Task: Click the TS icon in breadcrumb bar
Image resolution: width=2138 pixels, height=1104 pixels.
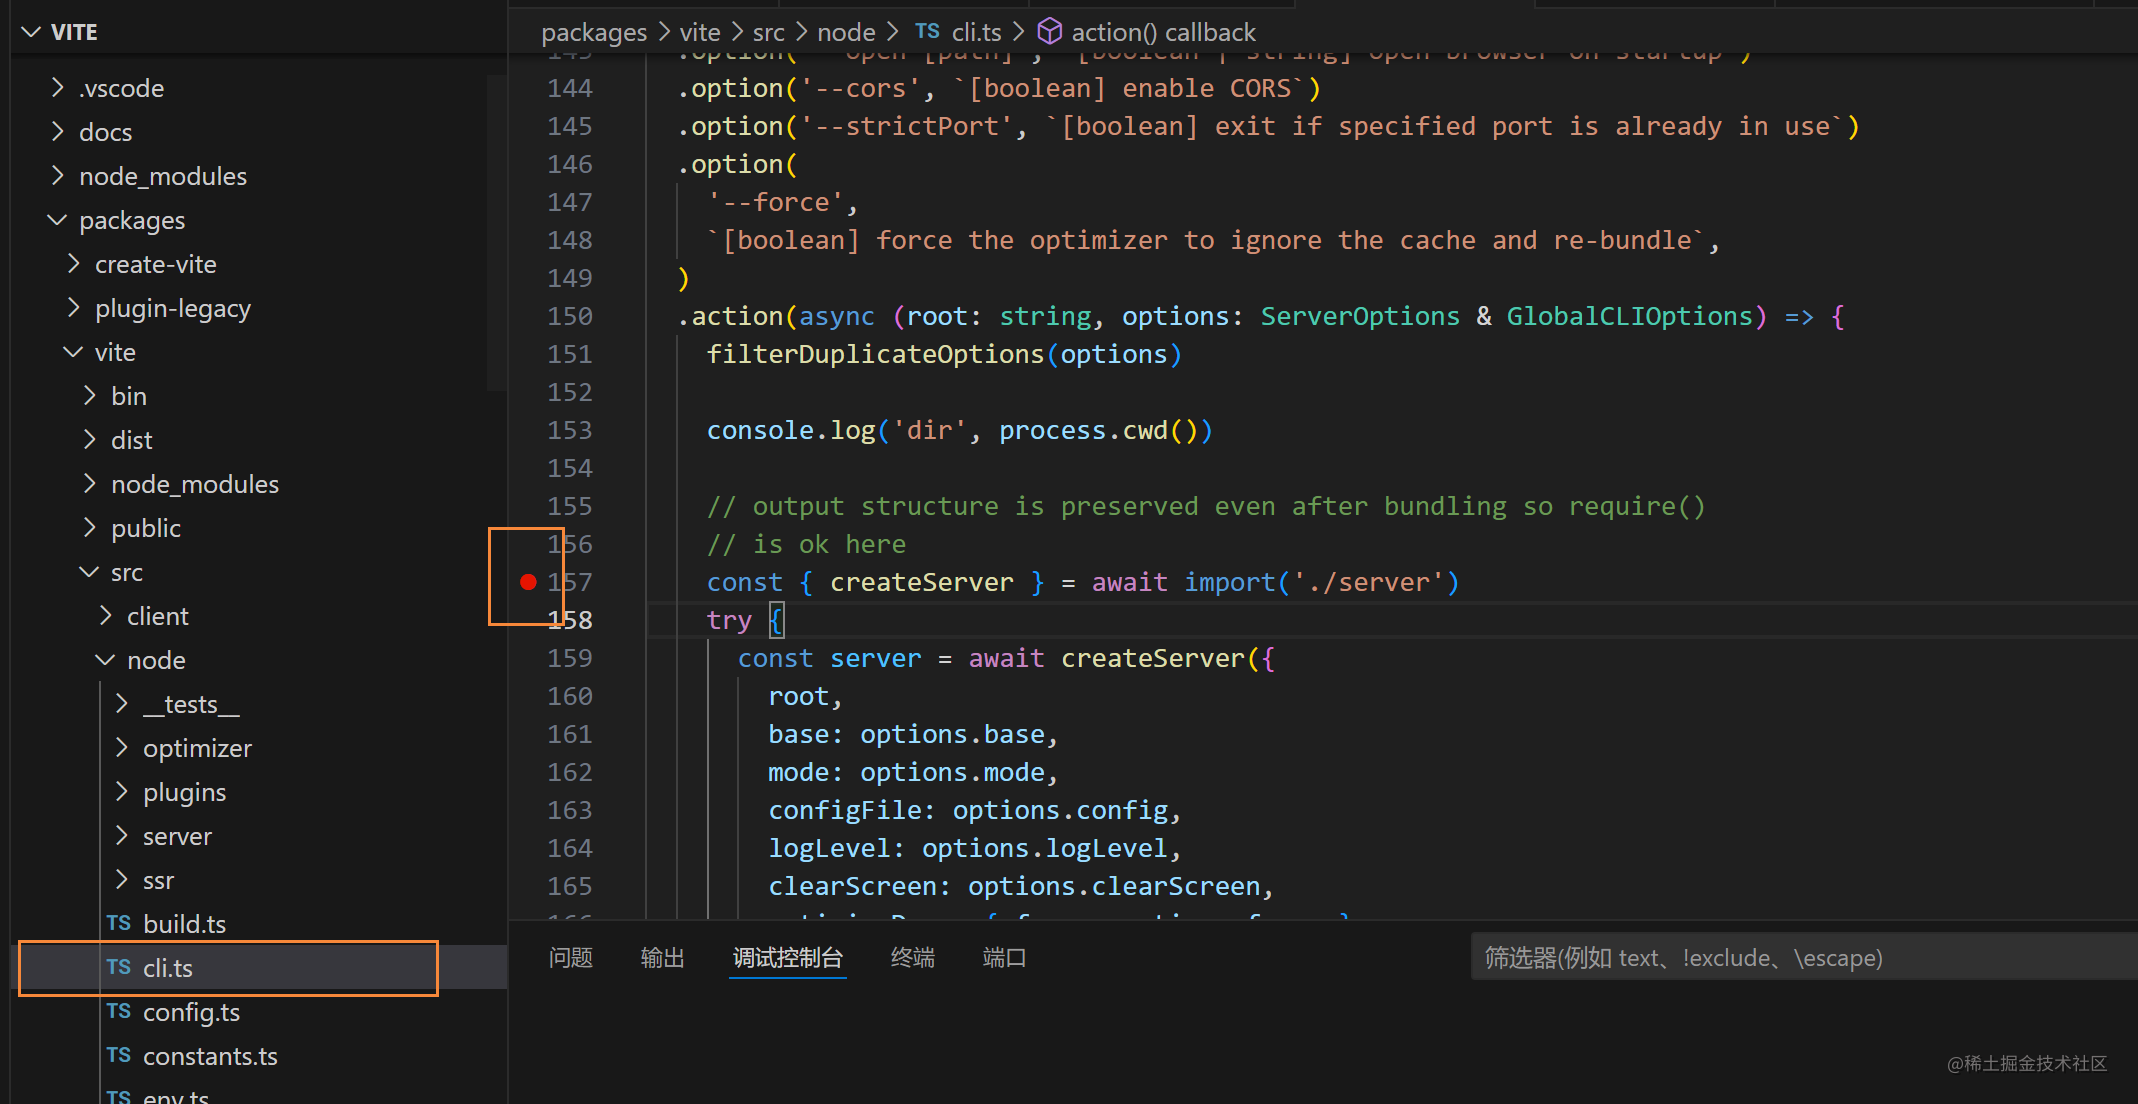Action: coord(927,32)
